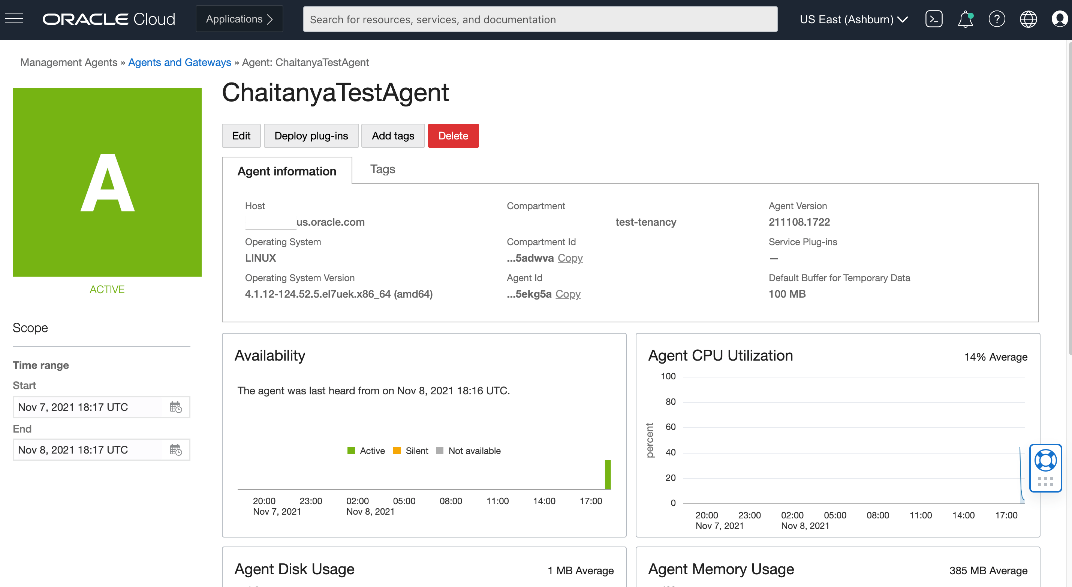This screenshot has width=1072, height=587.
Task: Open the Cloud Shell developer tools icon
Action: (x=933, y=19)
